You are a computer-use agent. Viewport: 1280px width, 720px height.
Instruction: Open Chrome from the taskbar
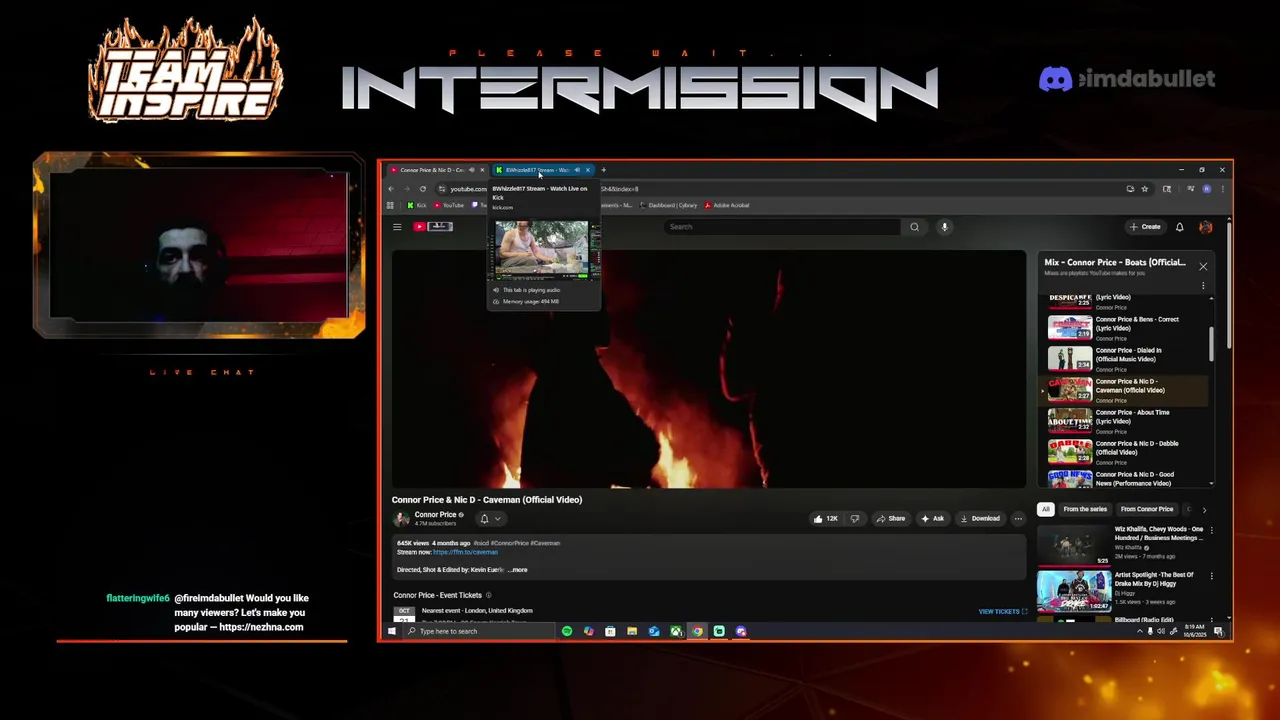(697, 631)
